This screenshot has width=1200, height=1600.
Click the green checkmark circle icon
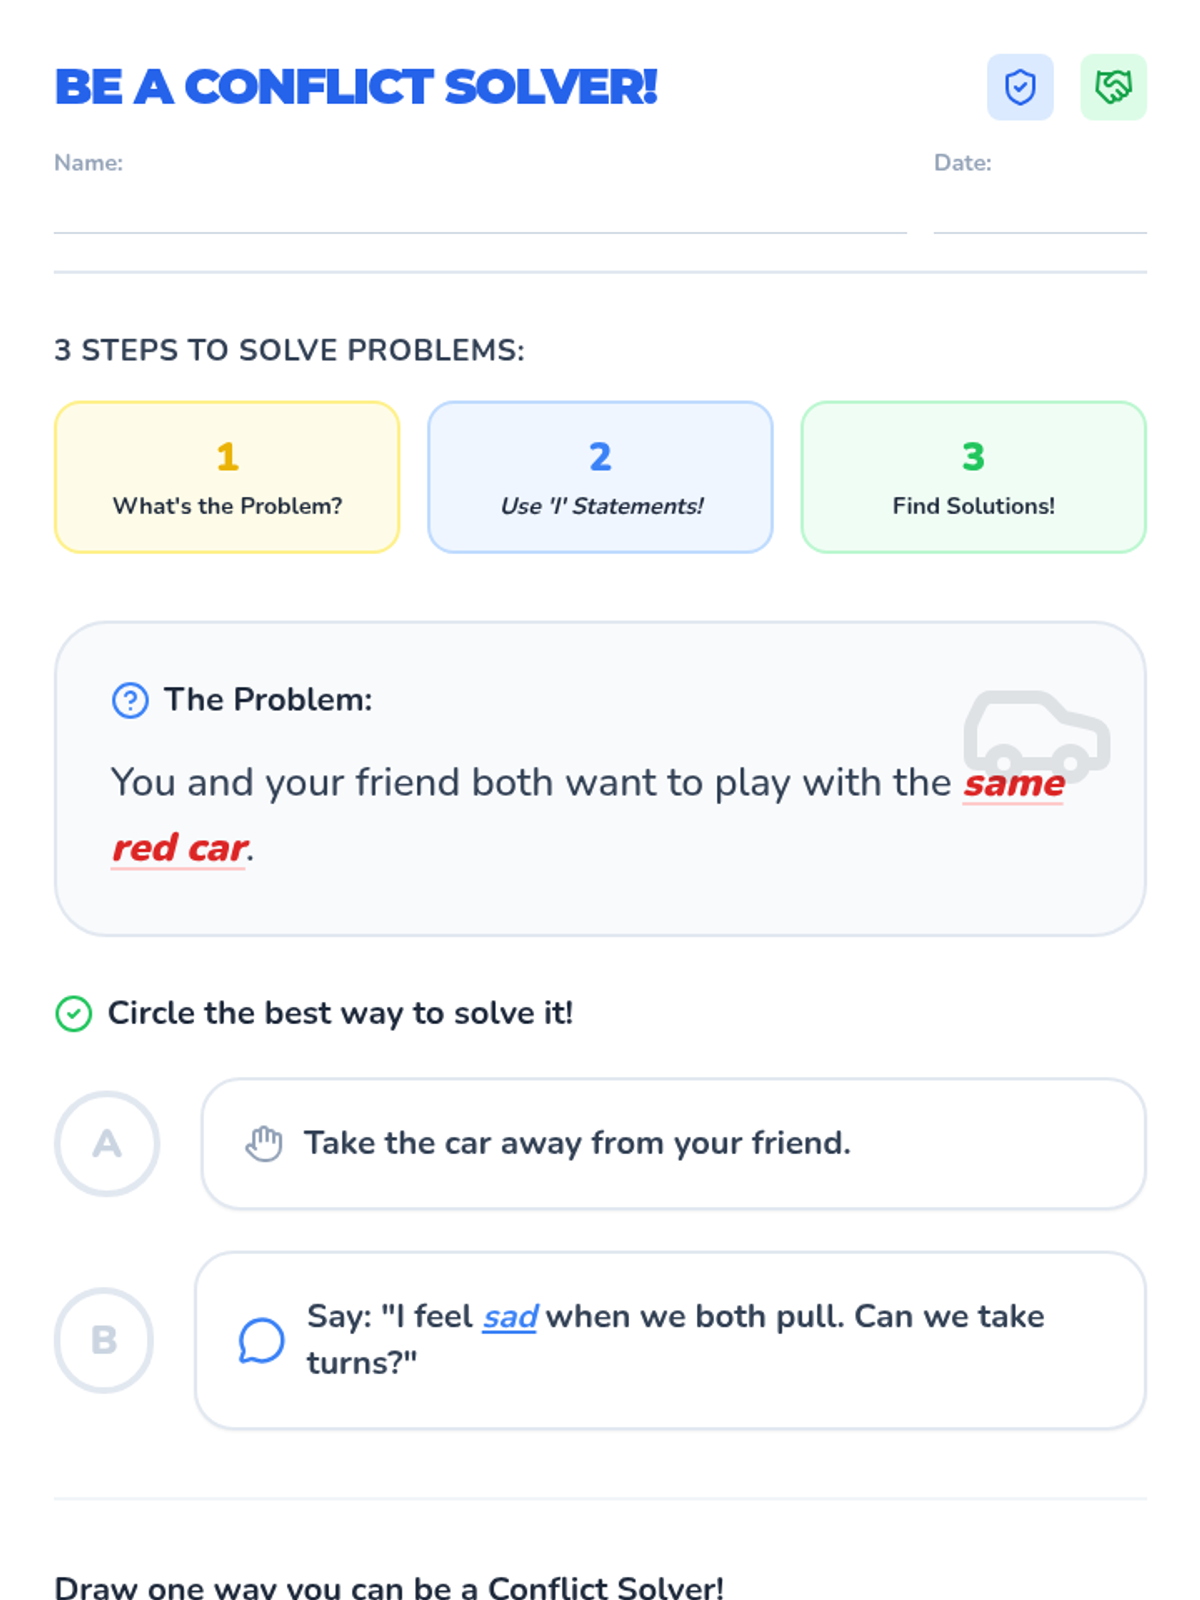pos(74,1014)
